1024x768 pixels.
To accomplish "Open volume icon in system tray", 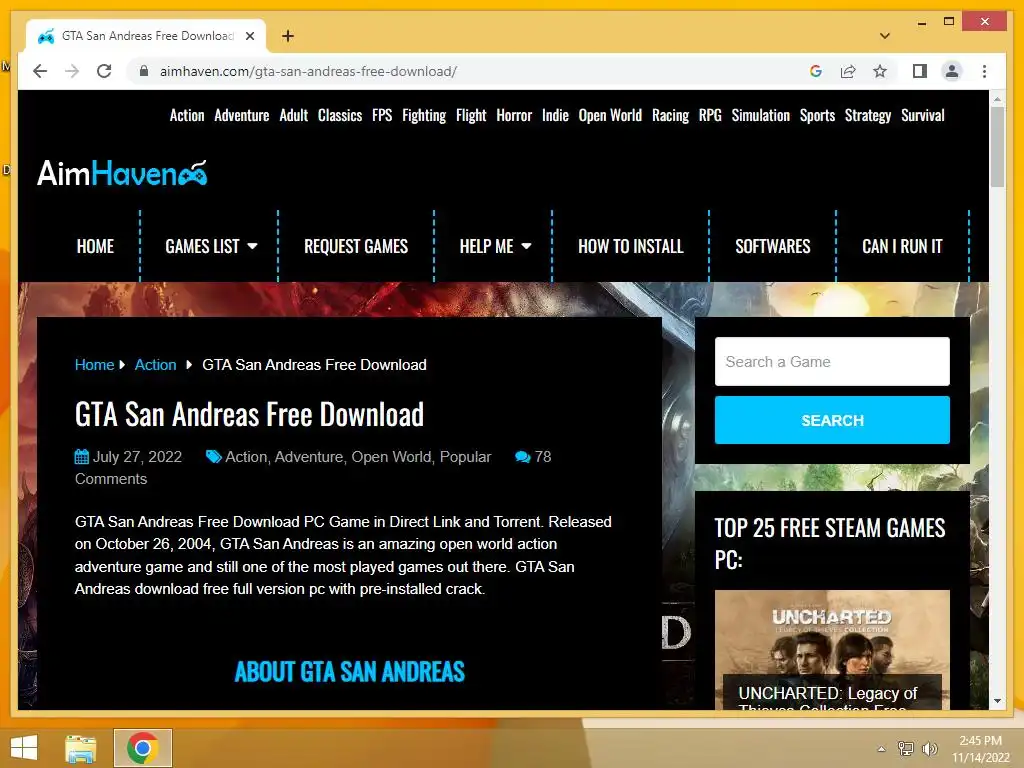I will click(x=929, y=748).
